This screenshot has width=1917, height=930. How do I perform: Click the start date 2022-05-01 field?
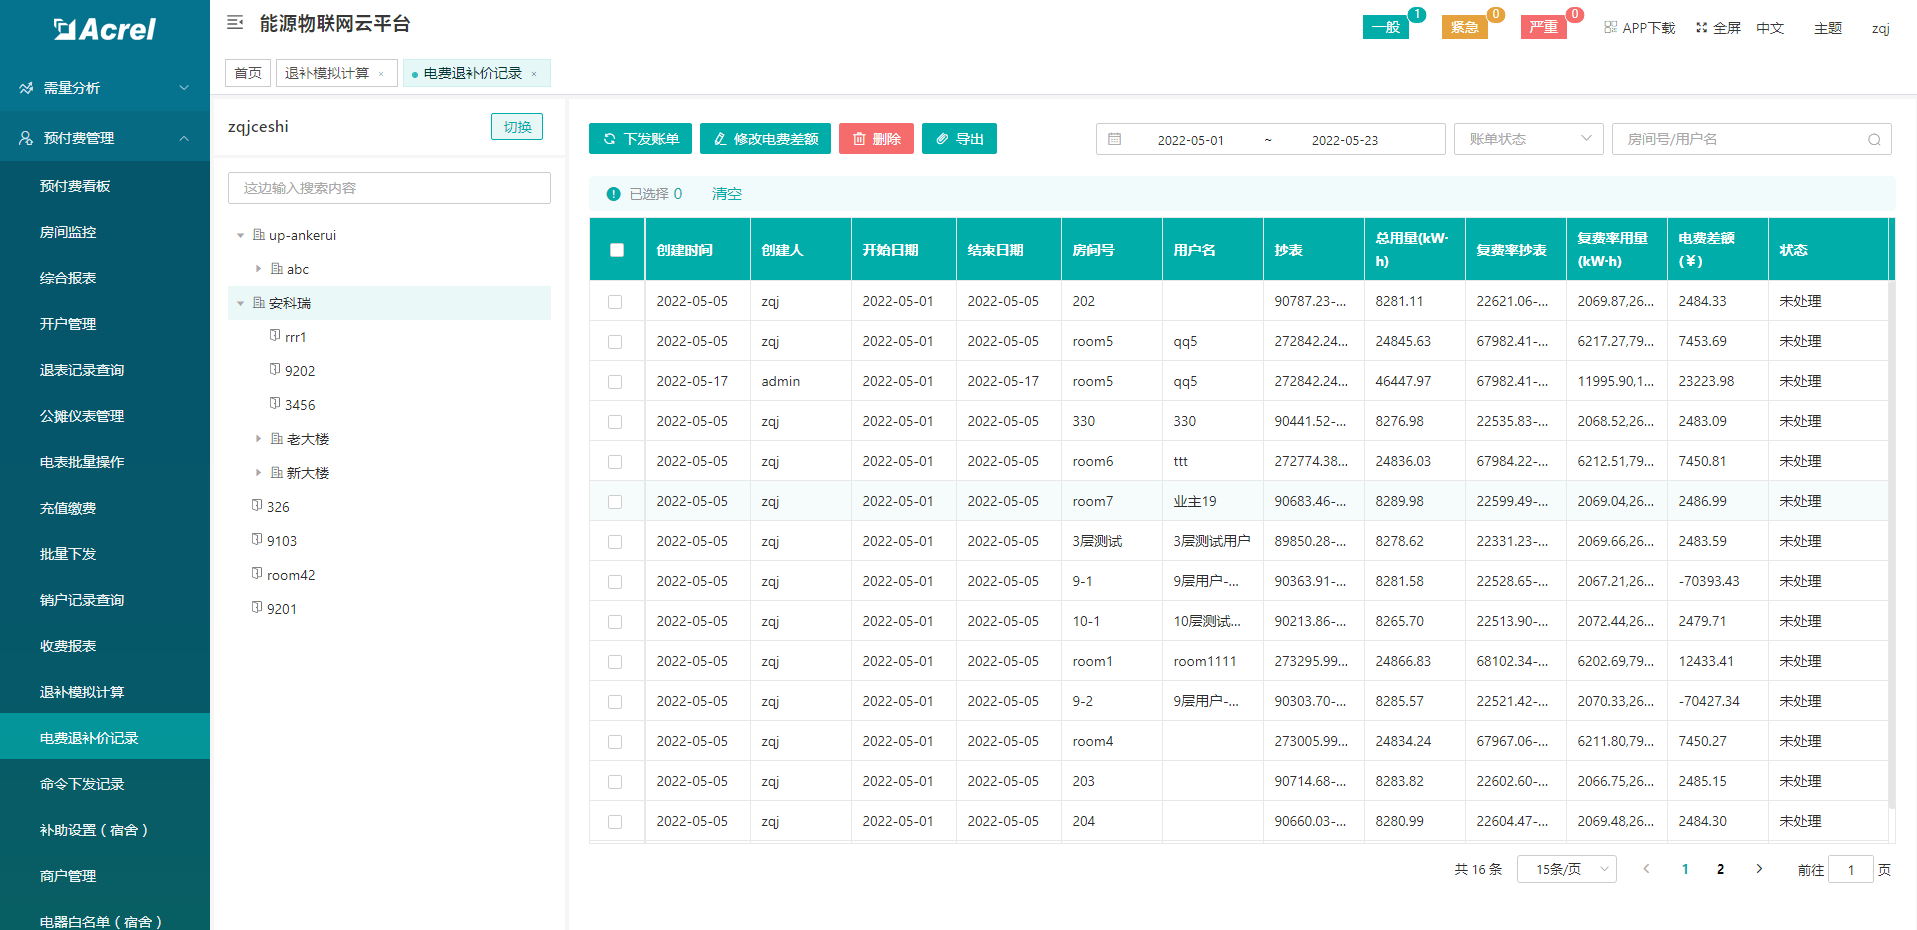click(1190, 140)
